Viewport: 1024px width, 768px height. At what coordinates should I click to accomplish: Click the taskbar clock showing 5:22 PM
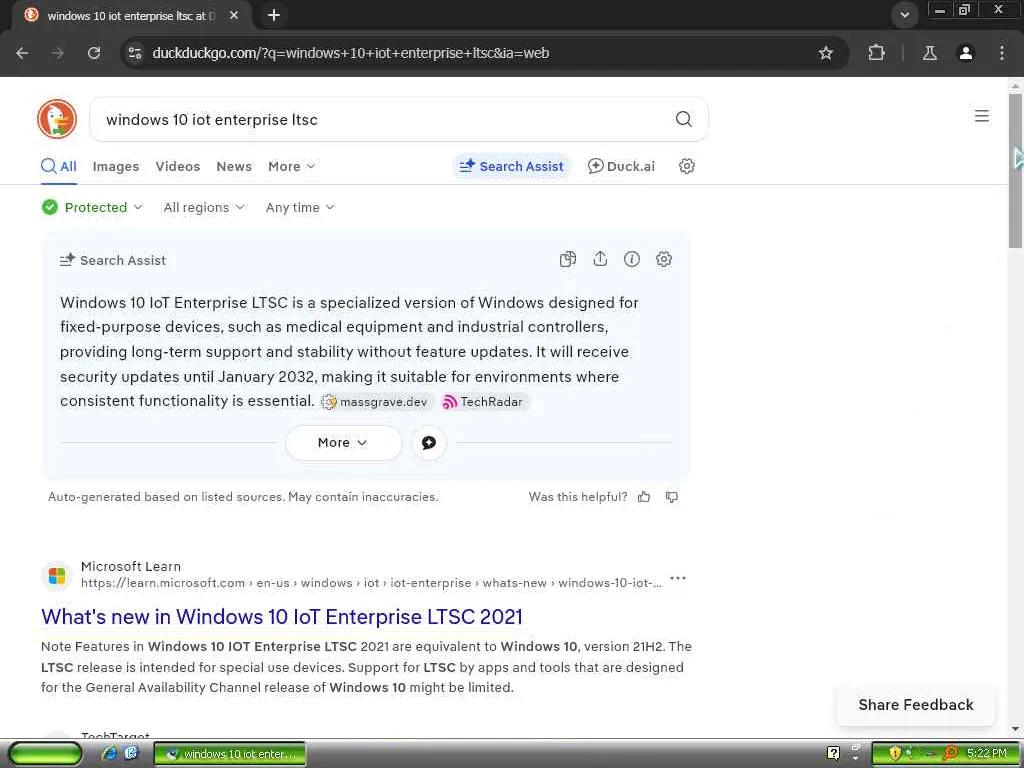pyautogui.click(x=987, y=753)
